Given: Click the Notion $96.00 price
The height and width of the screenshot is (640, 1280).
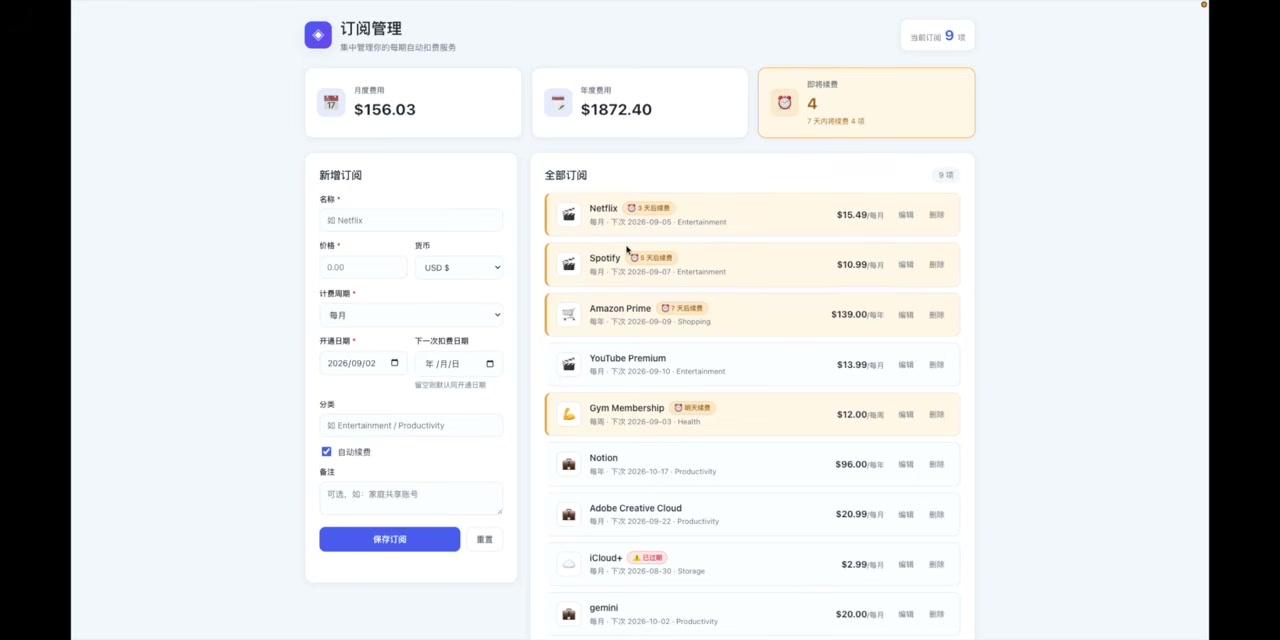Looking at the screenshot, I should tap(851, 464).
